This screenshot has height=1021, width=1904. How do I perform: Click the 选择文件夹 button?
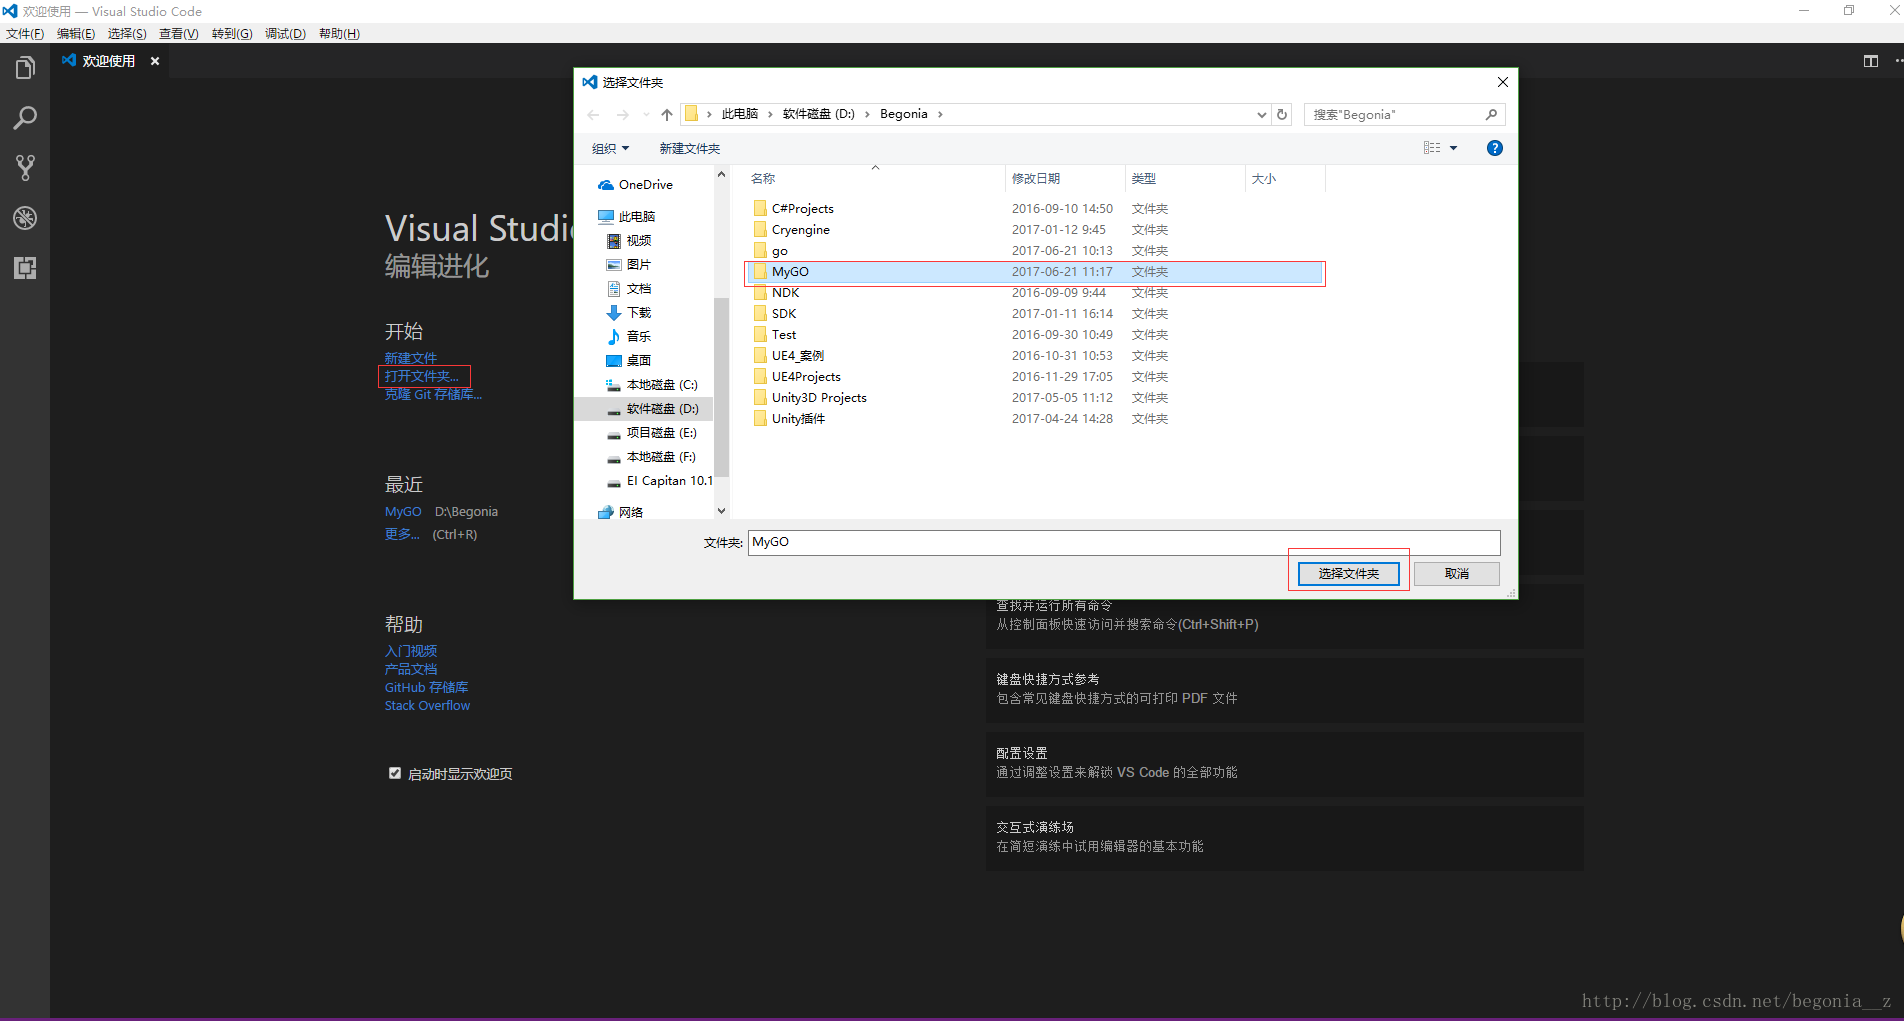(x=1348, y=573)
